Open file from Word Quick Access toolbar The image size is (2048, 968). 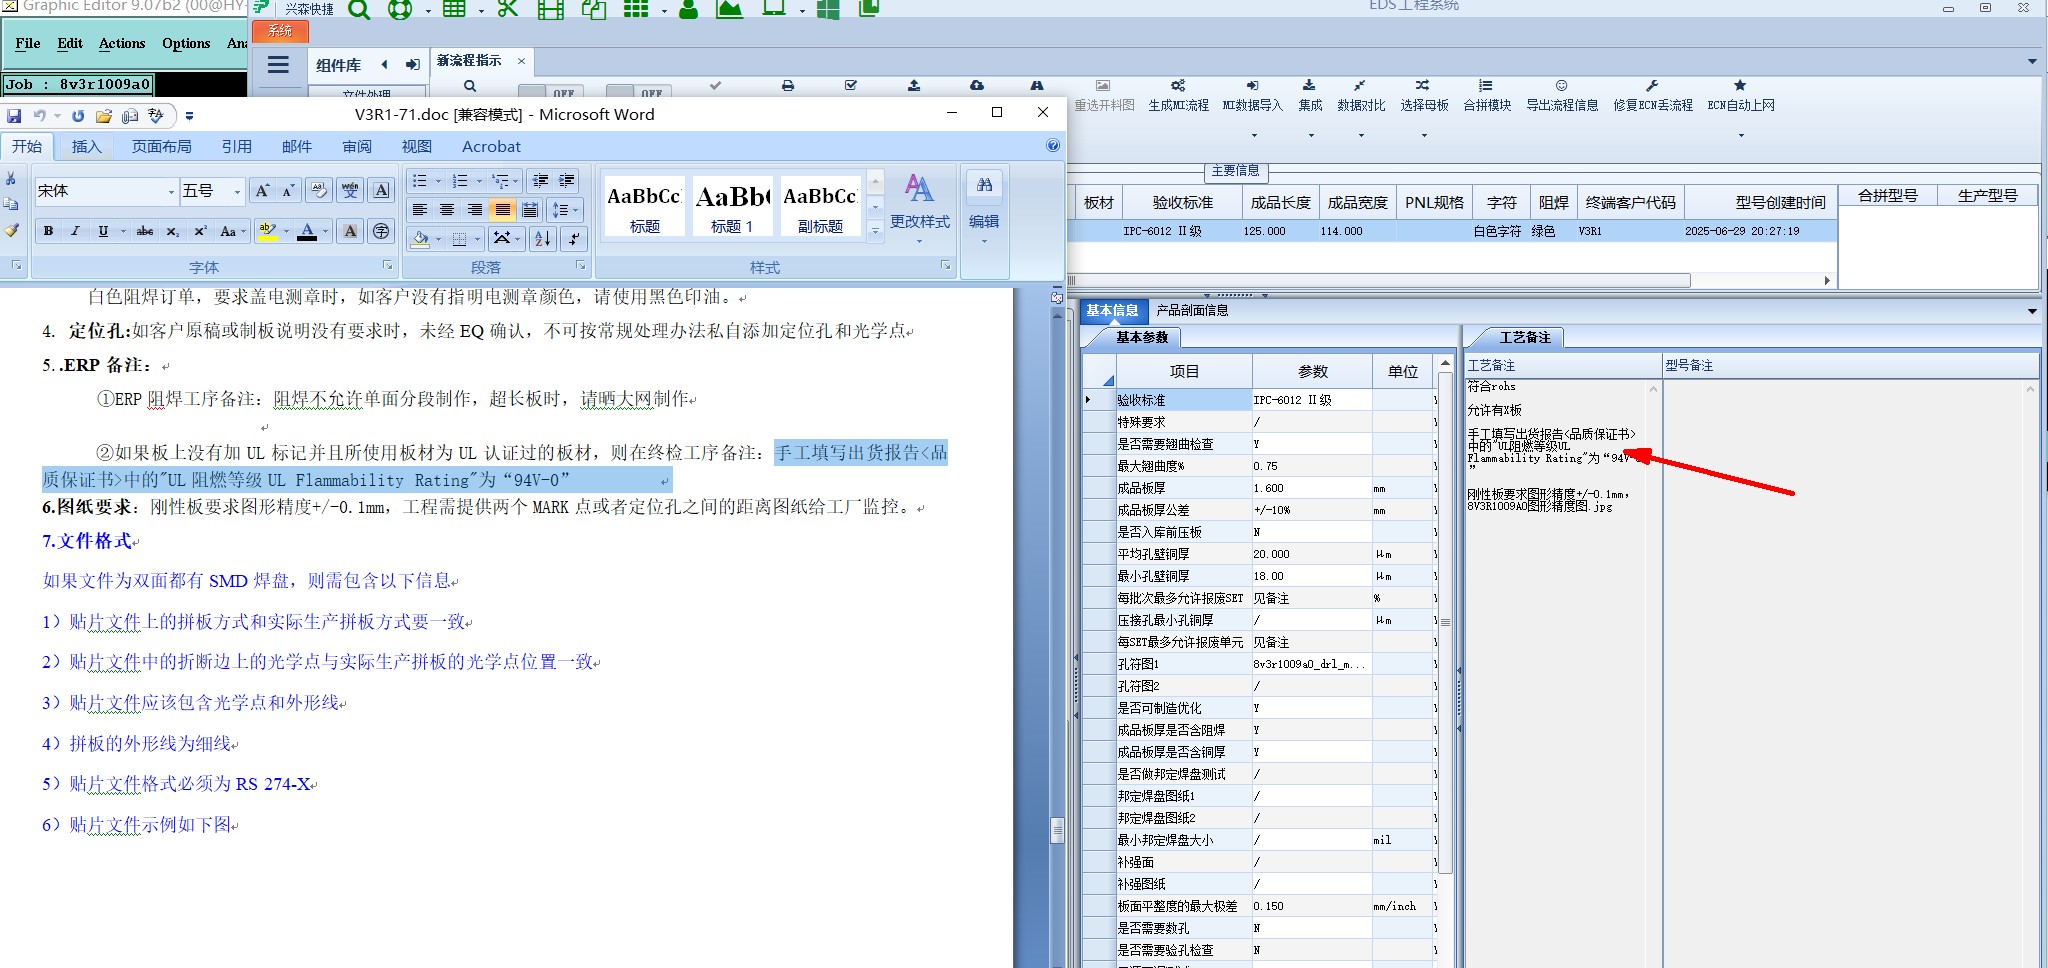[103, 116]
